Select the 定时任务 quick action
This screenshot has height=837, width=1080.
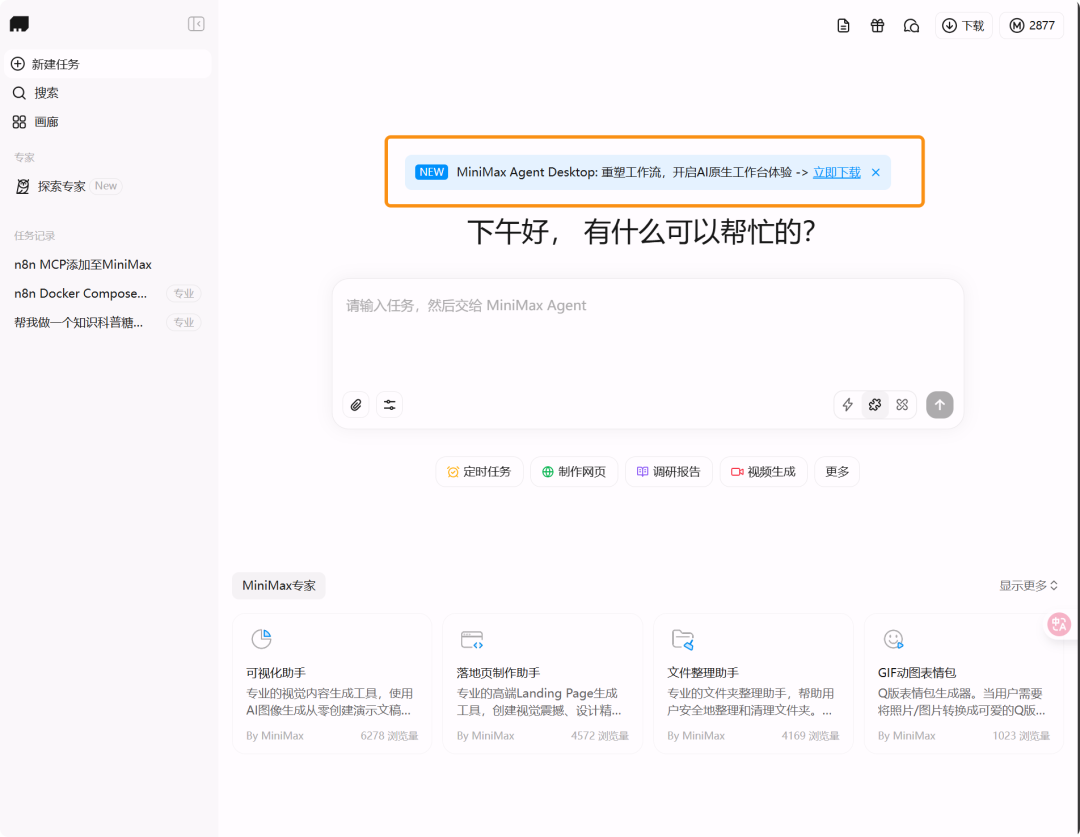pos(479,471)
